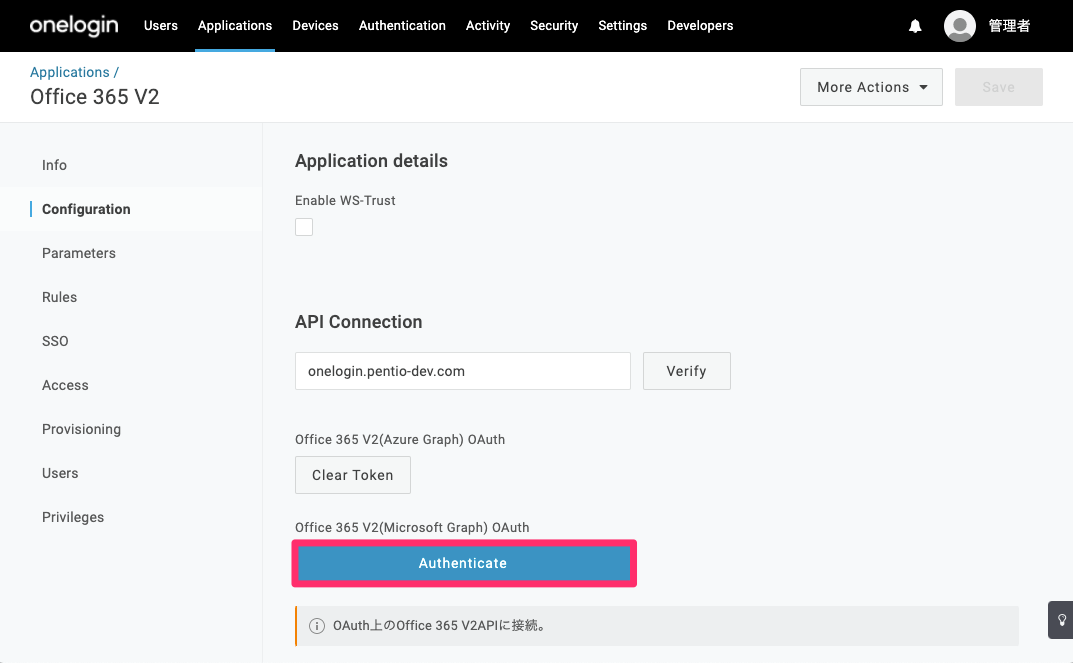Open the Security menu
The height and width of the screenshot is (663, 1073).
(554, 26)
